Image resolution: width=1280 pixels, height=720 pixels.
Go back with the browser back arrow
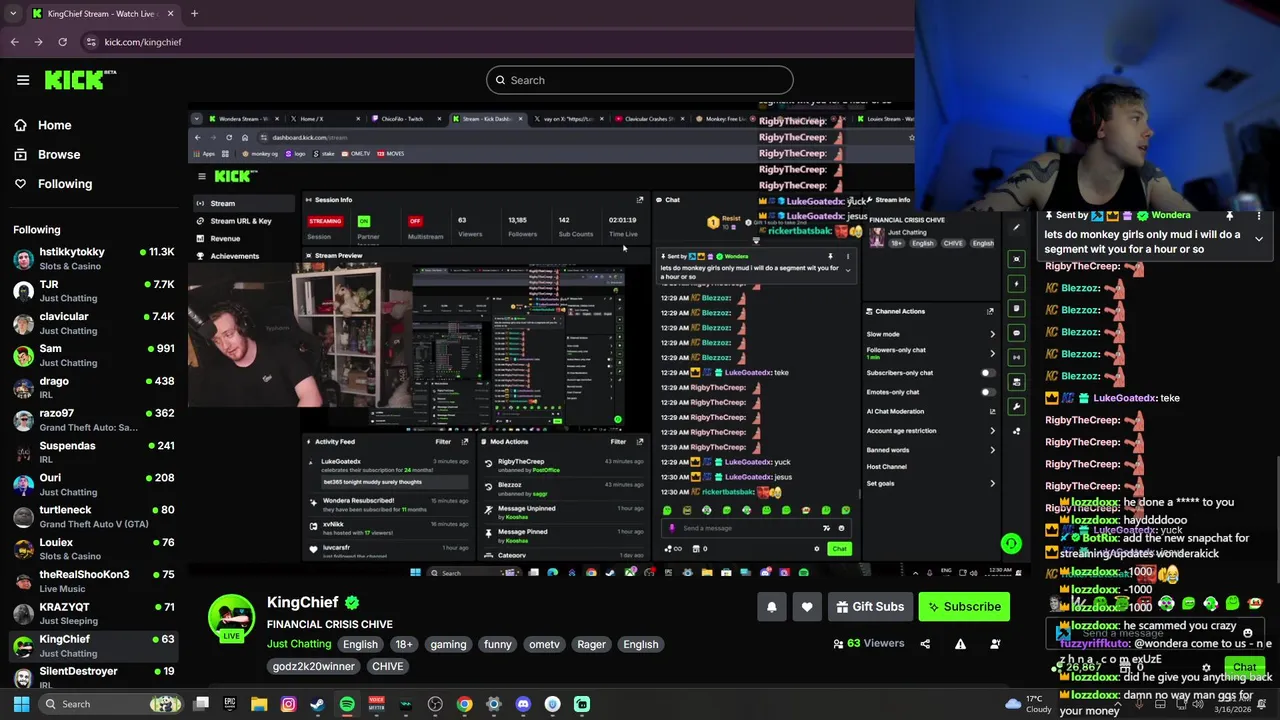(14, 42)
